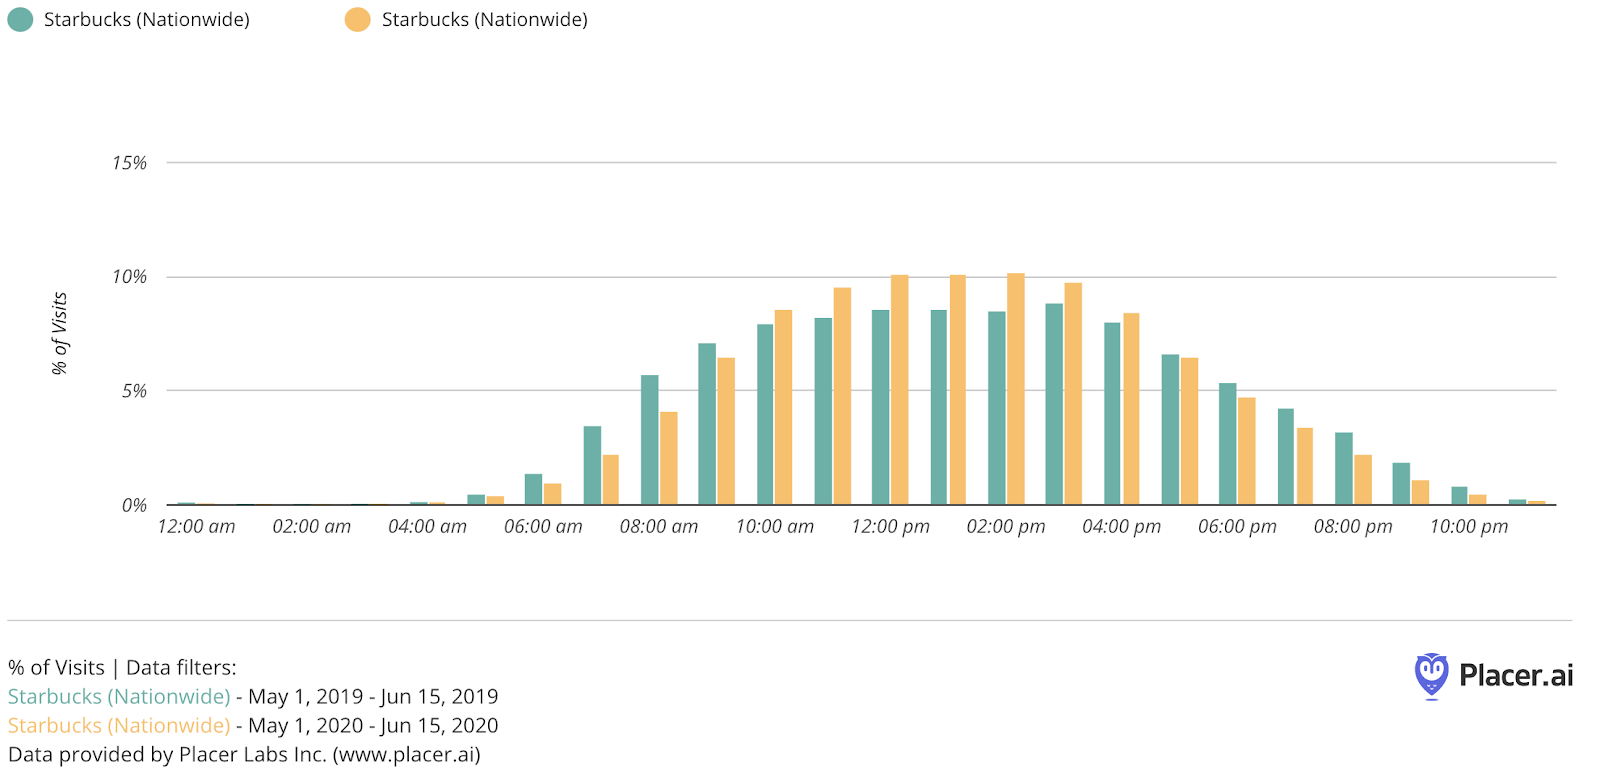This screenshot has width=1600, height=779.
Task: Open the teal Starbucks (Nationwide) footer link
Action: pos(119,696)
